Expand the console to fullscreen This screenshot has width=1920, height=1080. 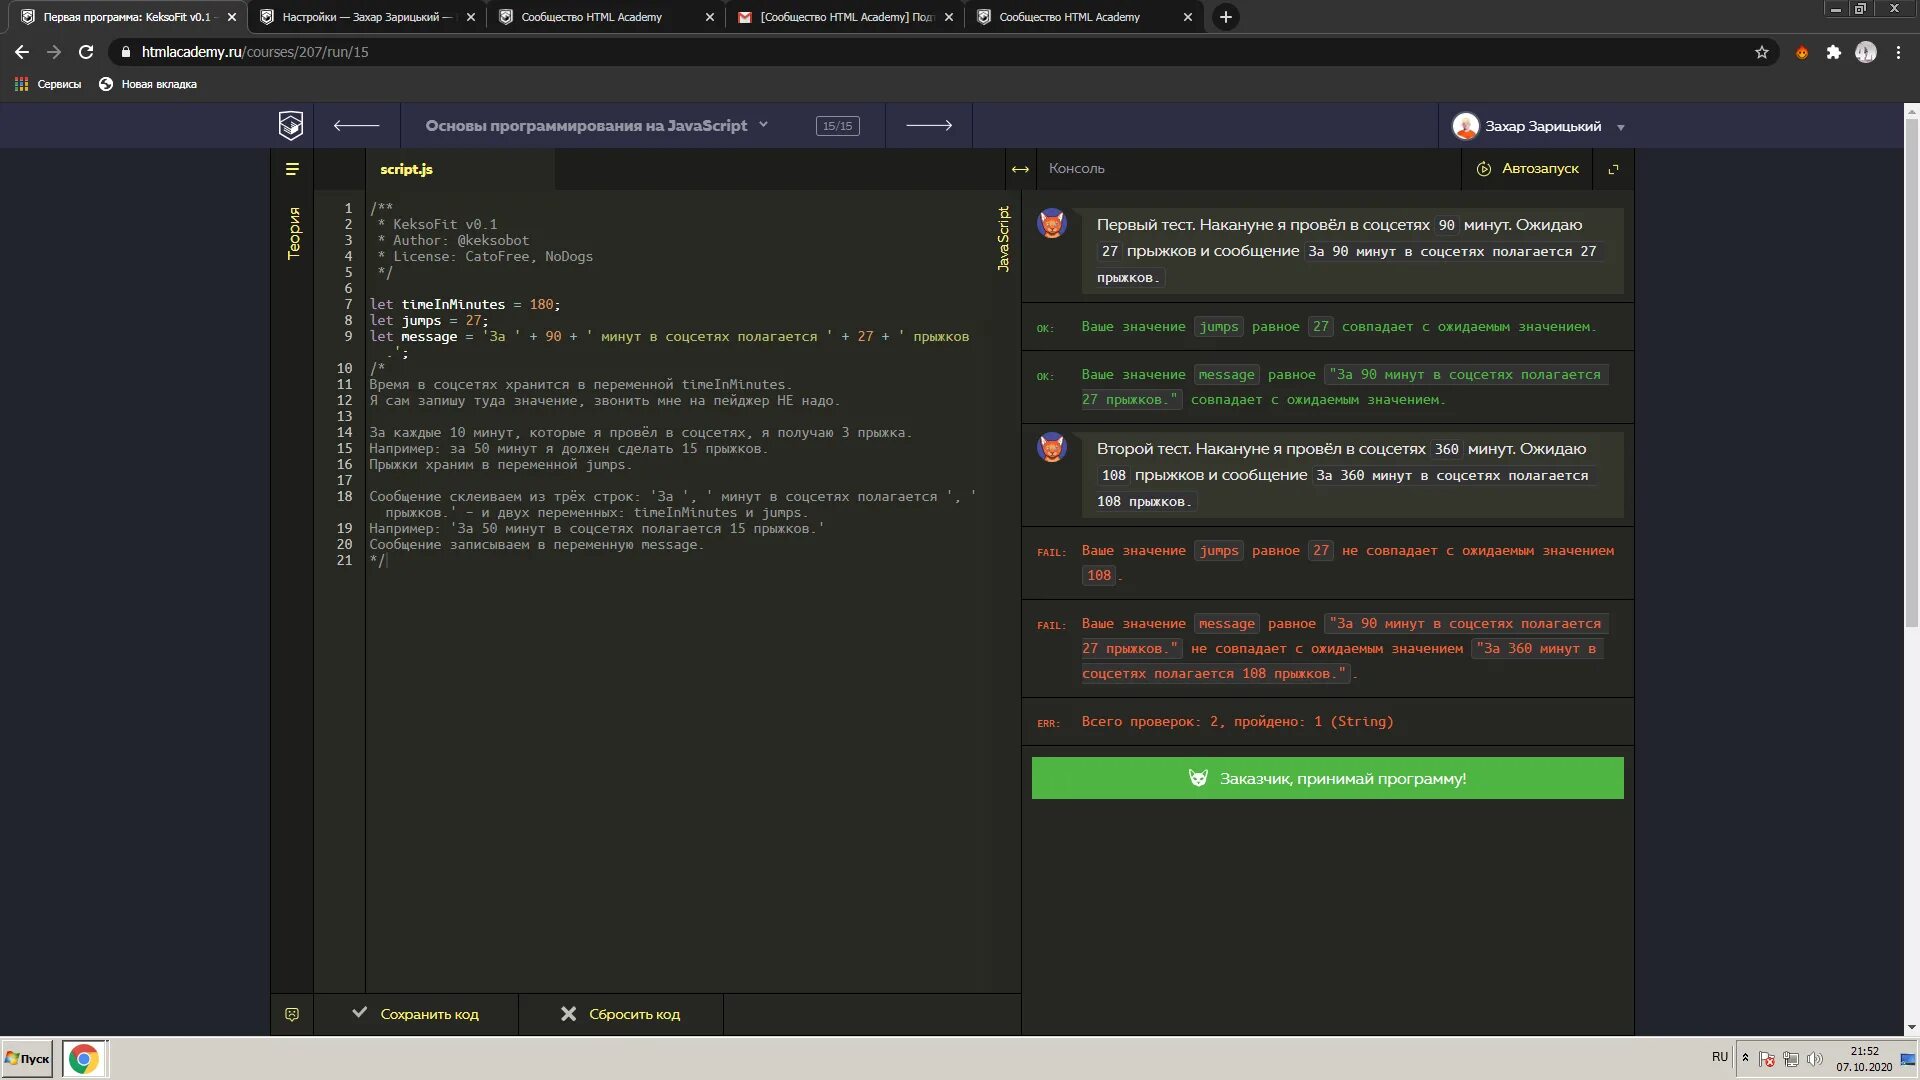[x=1612, y=169]
